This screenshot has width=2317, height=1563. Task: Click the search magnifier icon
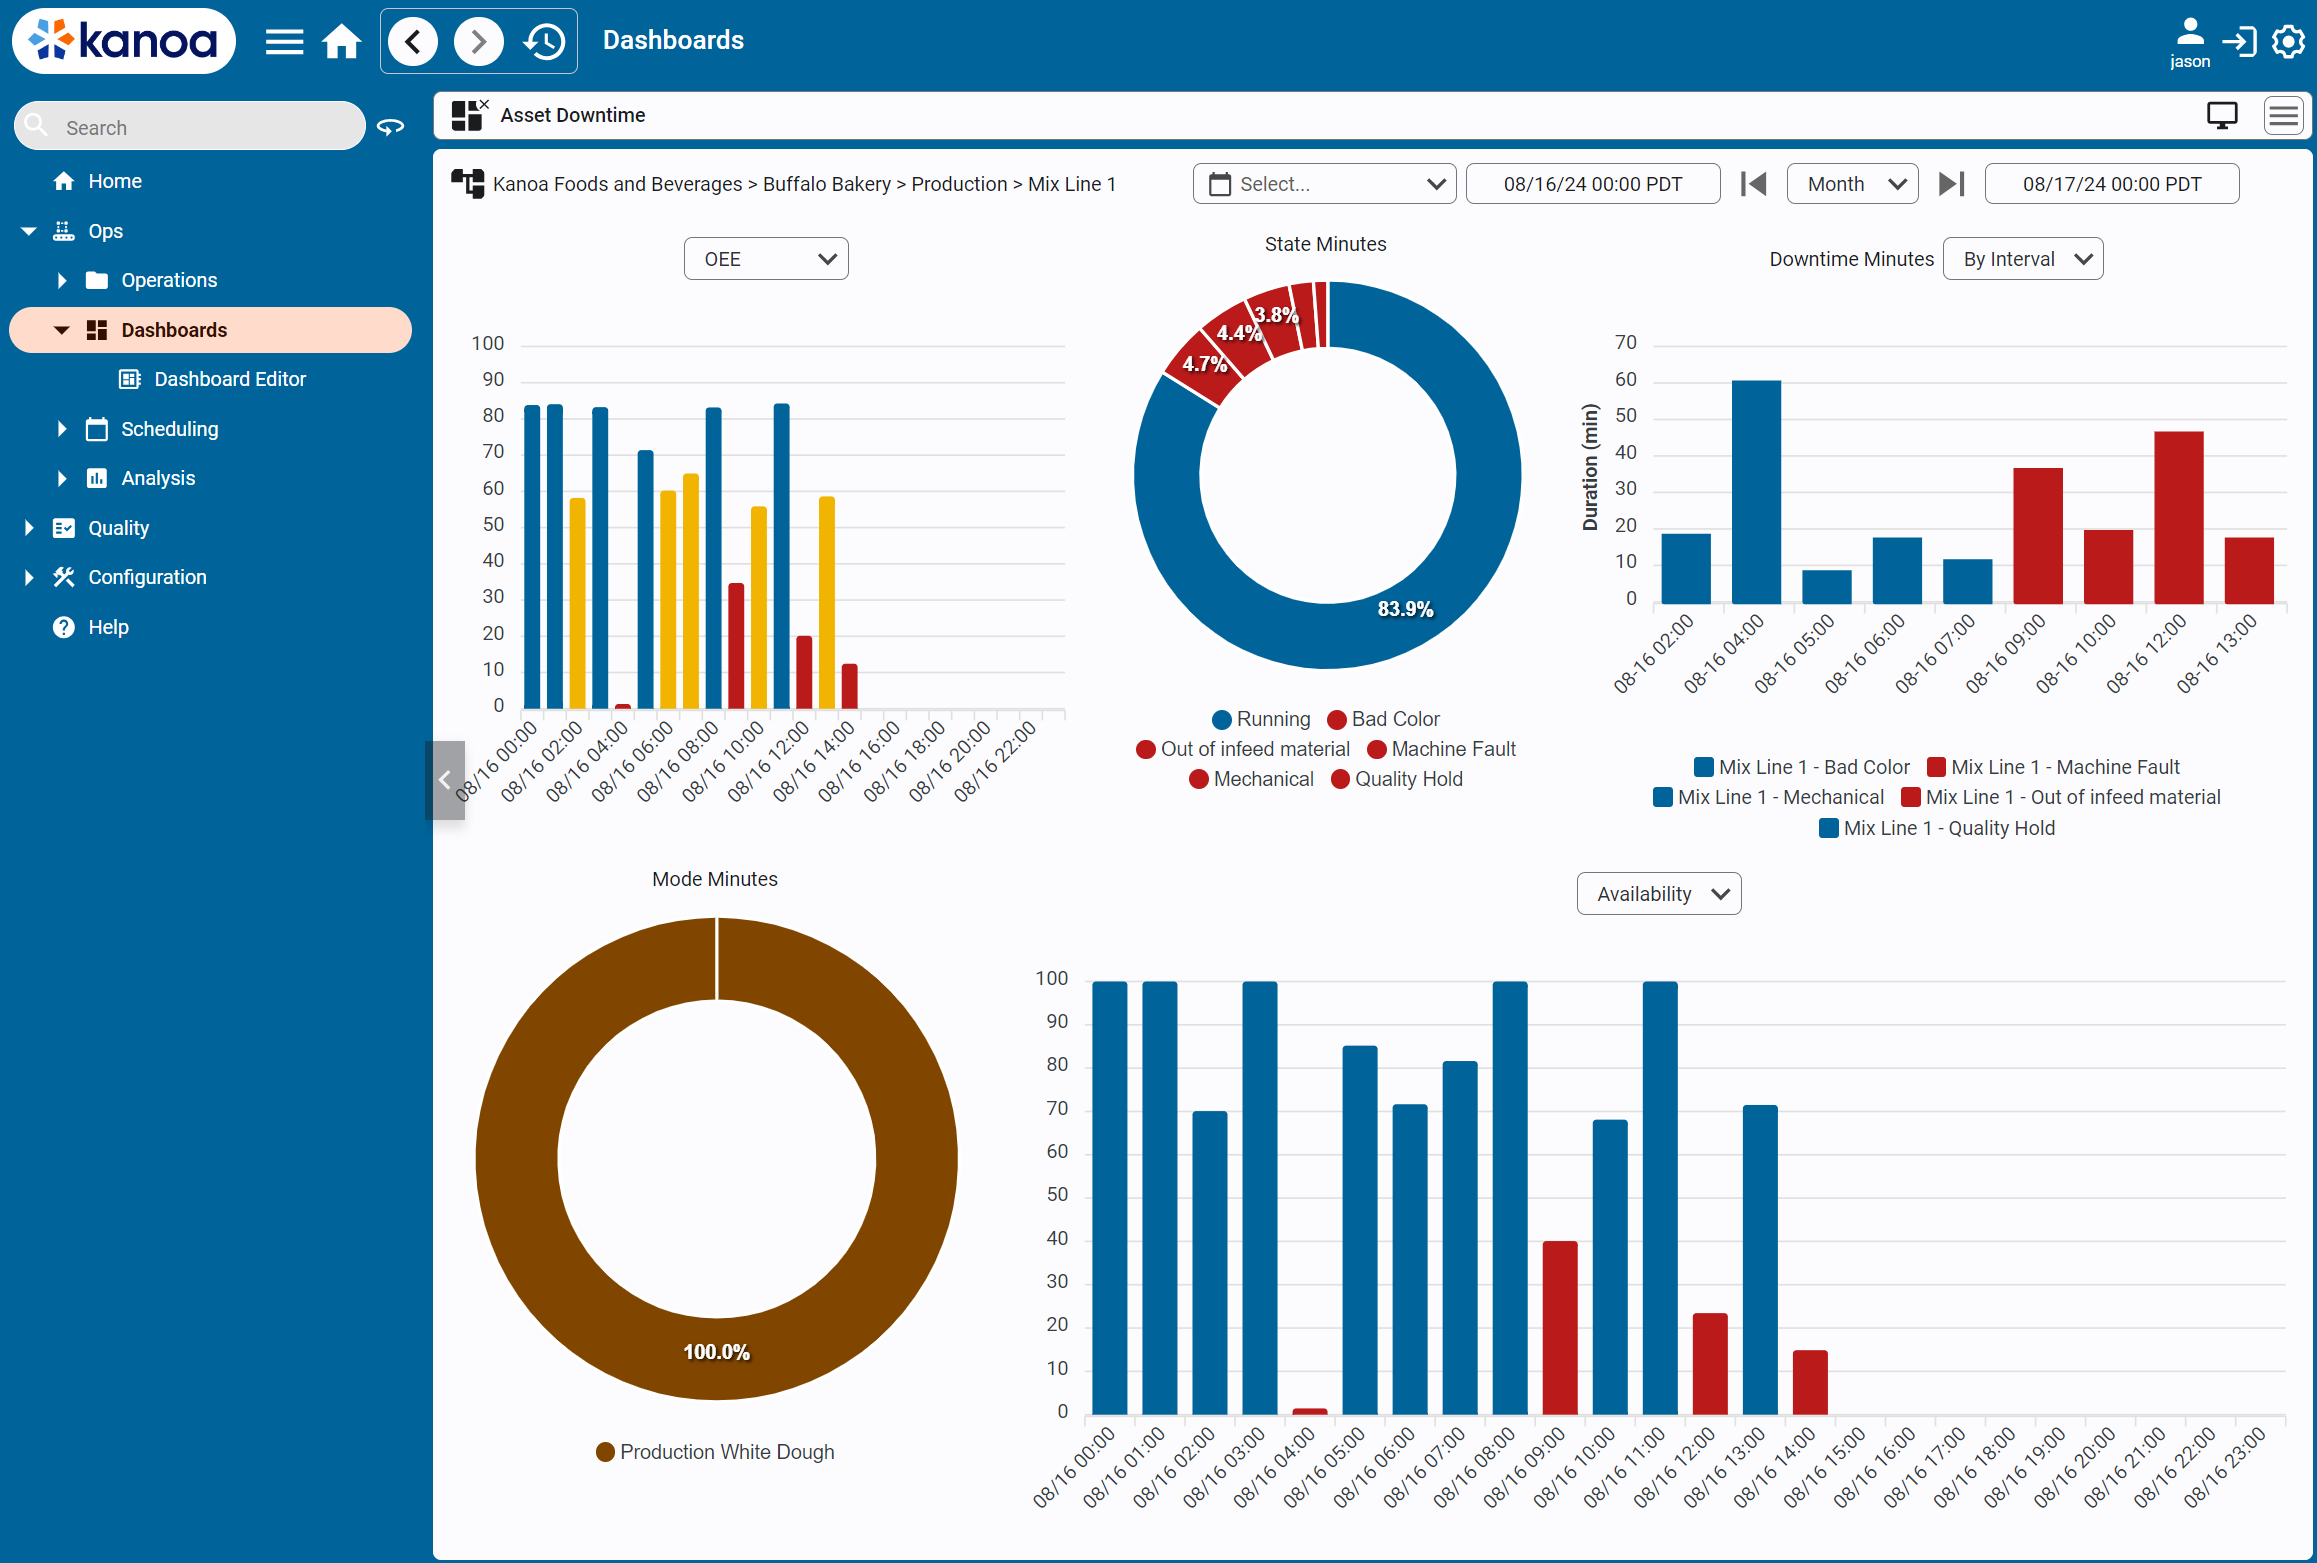tap(37, 125)
